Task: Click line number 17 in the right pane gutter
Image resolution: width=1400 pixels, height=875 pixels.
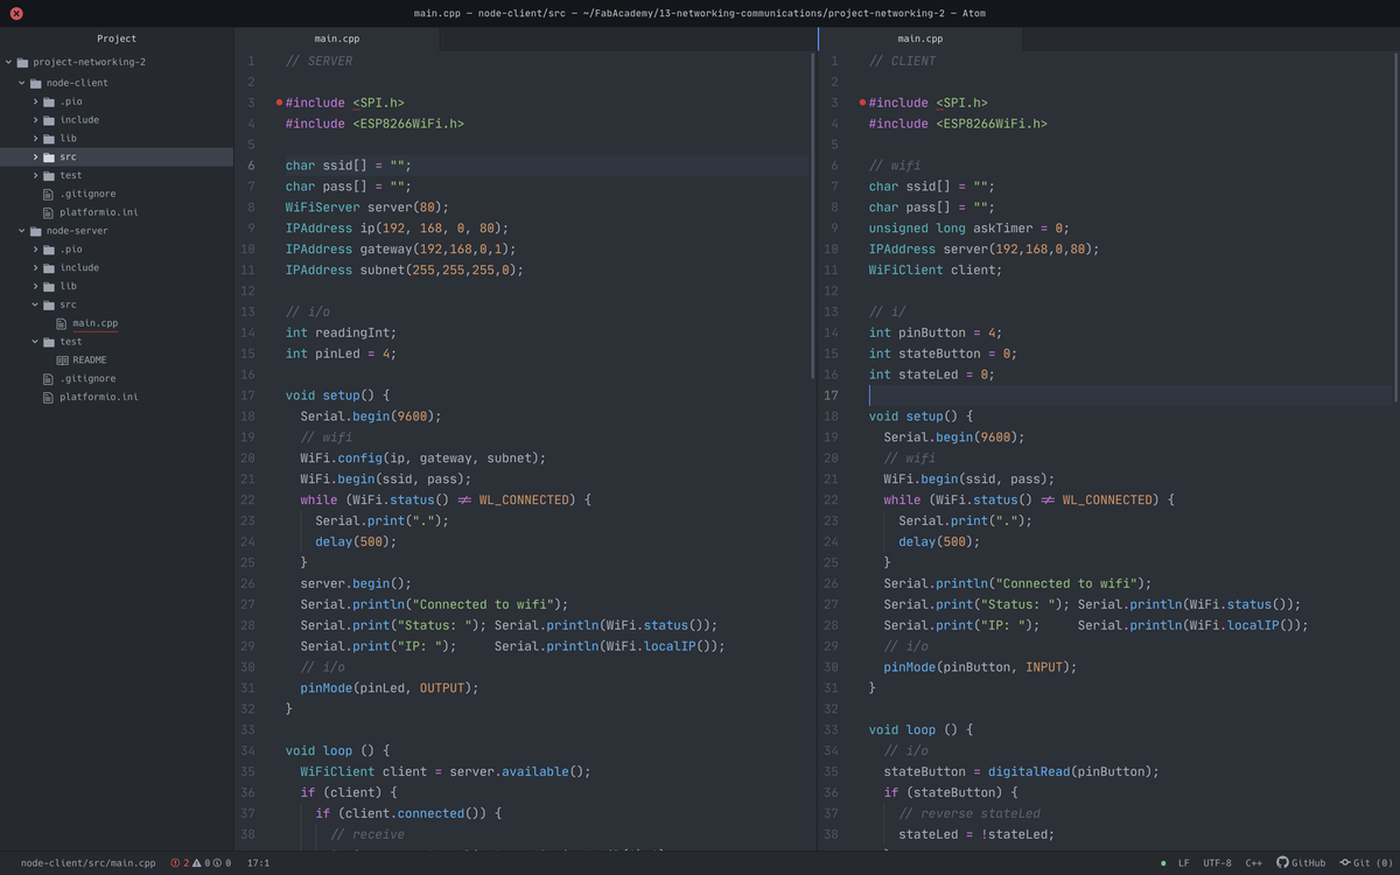Action: point(831,395)
